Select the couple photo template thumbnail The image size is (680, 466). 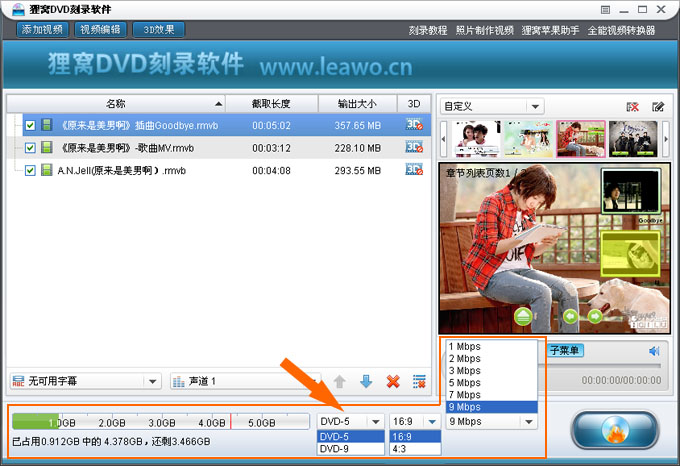click(x=477, y=139)
